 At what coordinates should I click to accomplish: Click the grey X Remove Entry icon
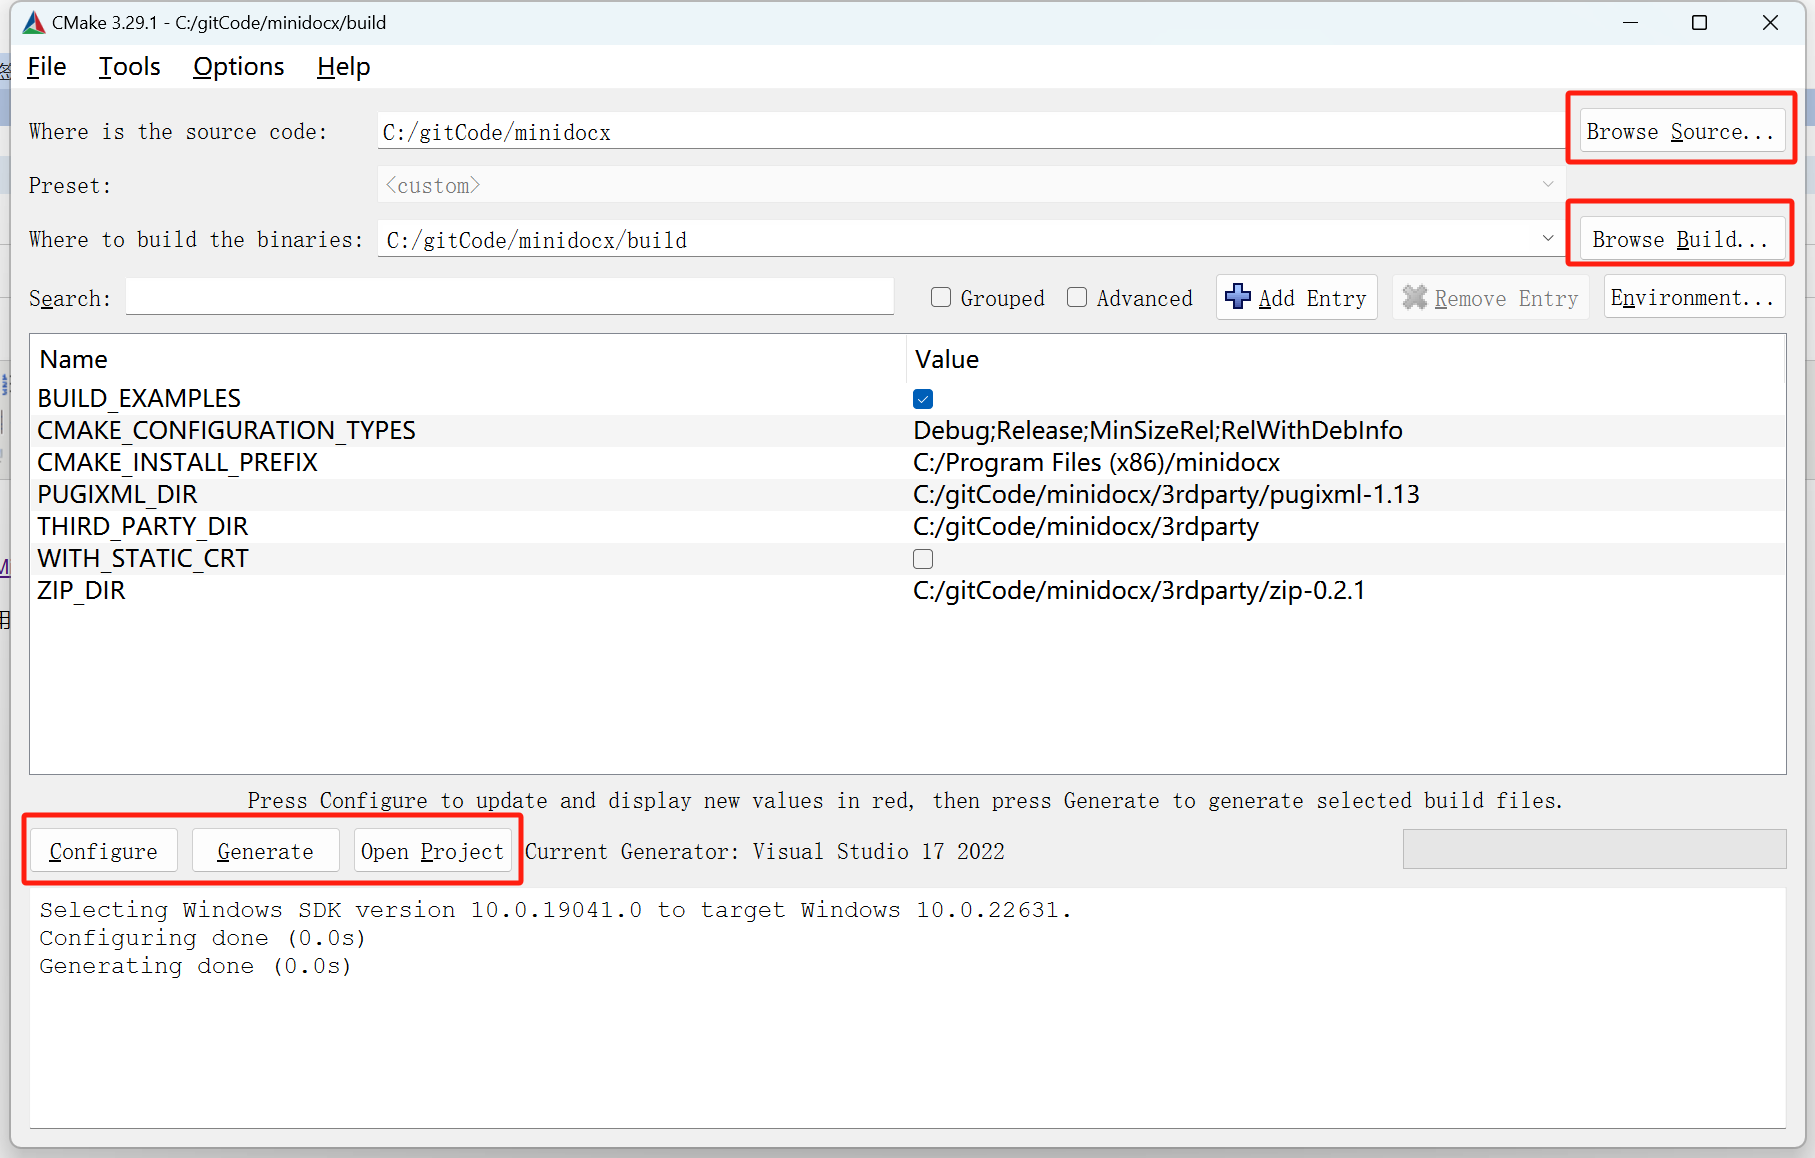1414,297
